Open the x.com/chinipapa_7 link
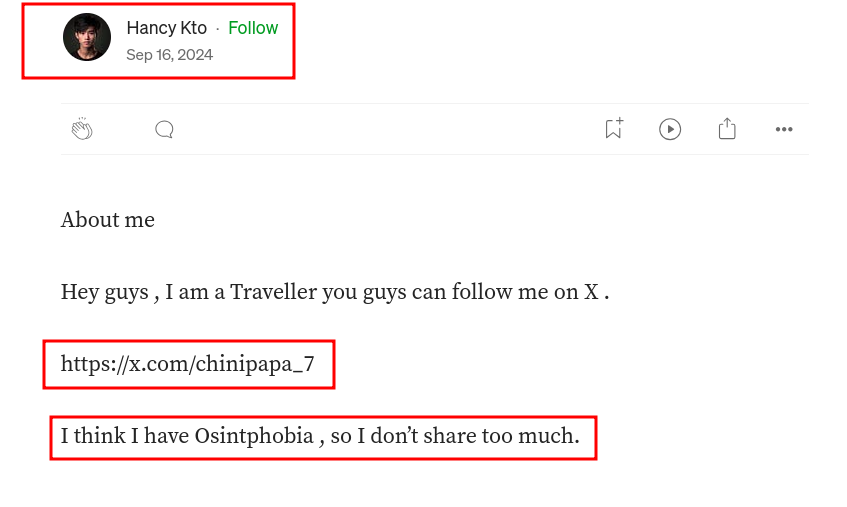The width and height of the screenshot is (847, 507). 187,364
